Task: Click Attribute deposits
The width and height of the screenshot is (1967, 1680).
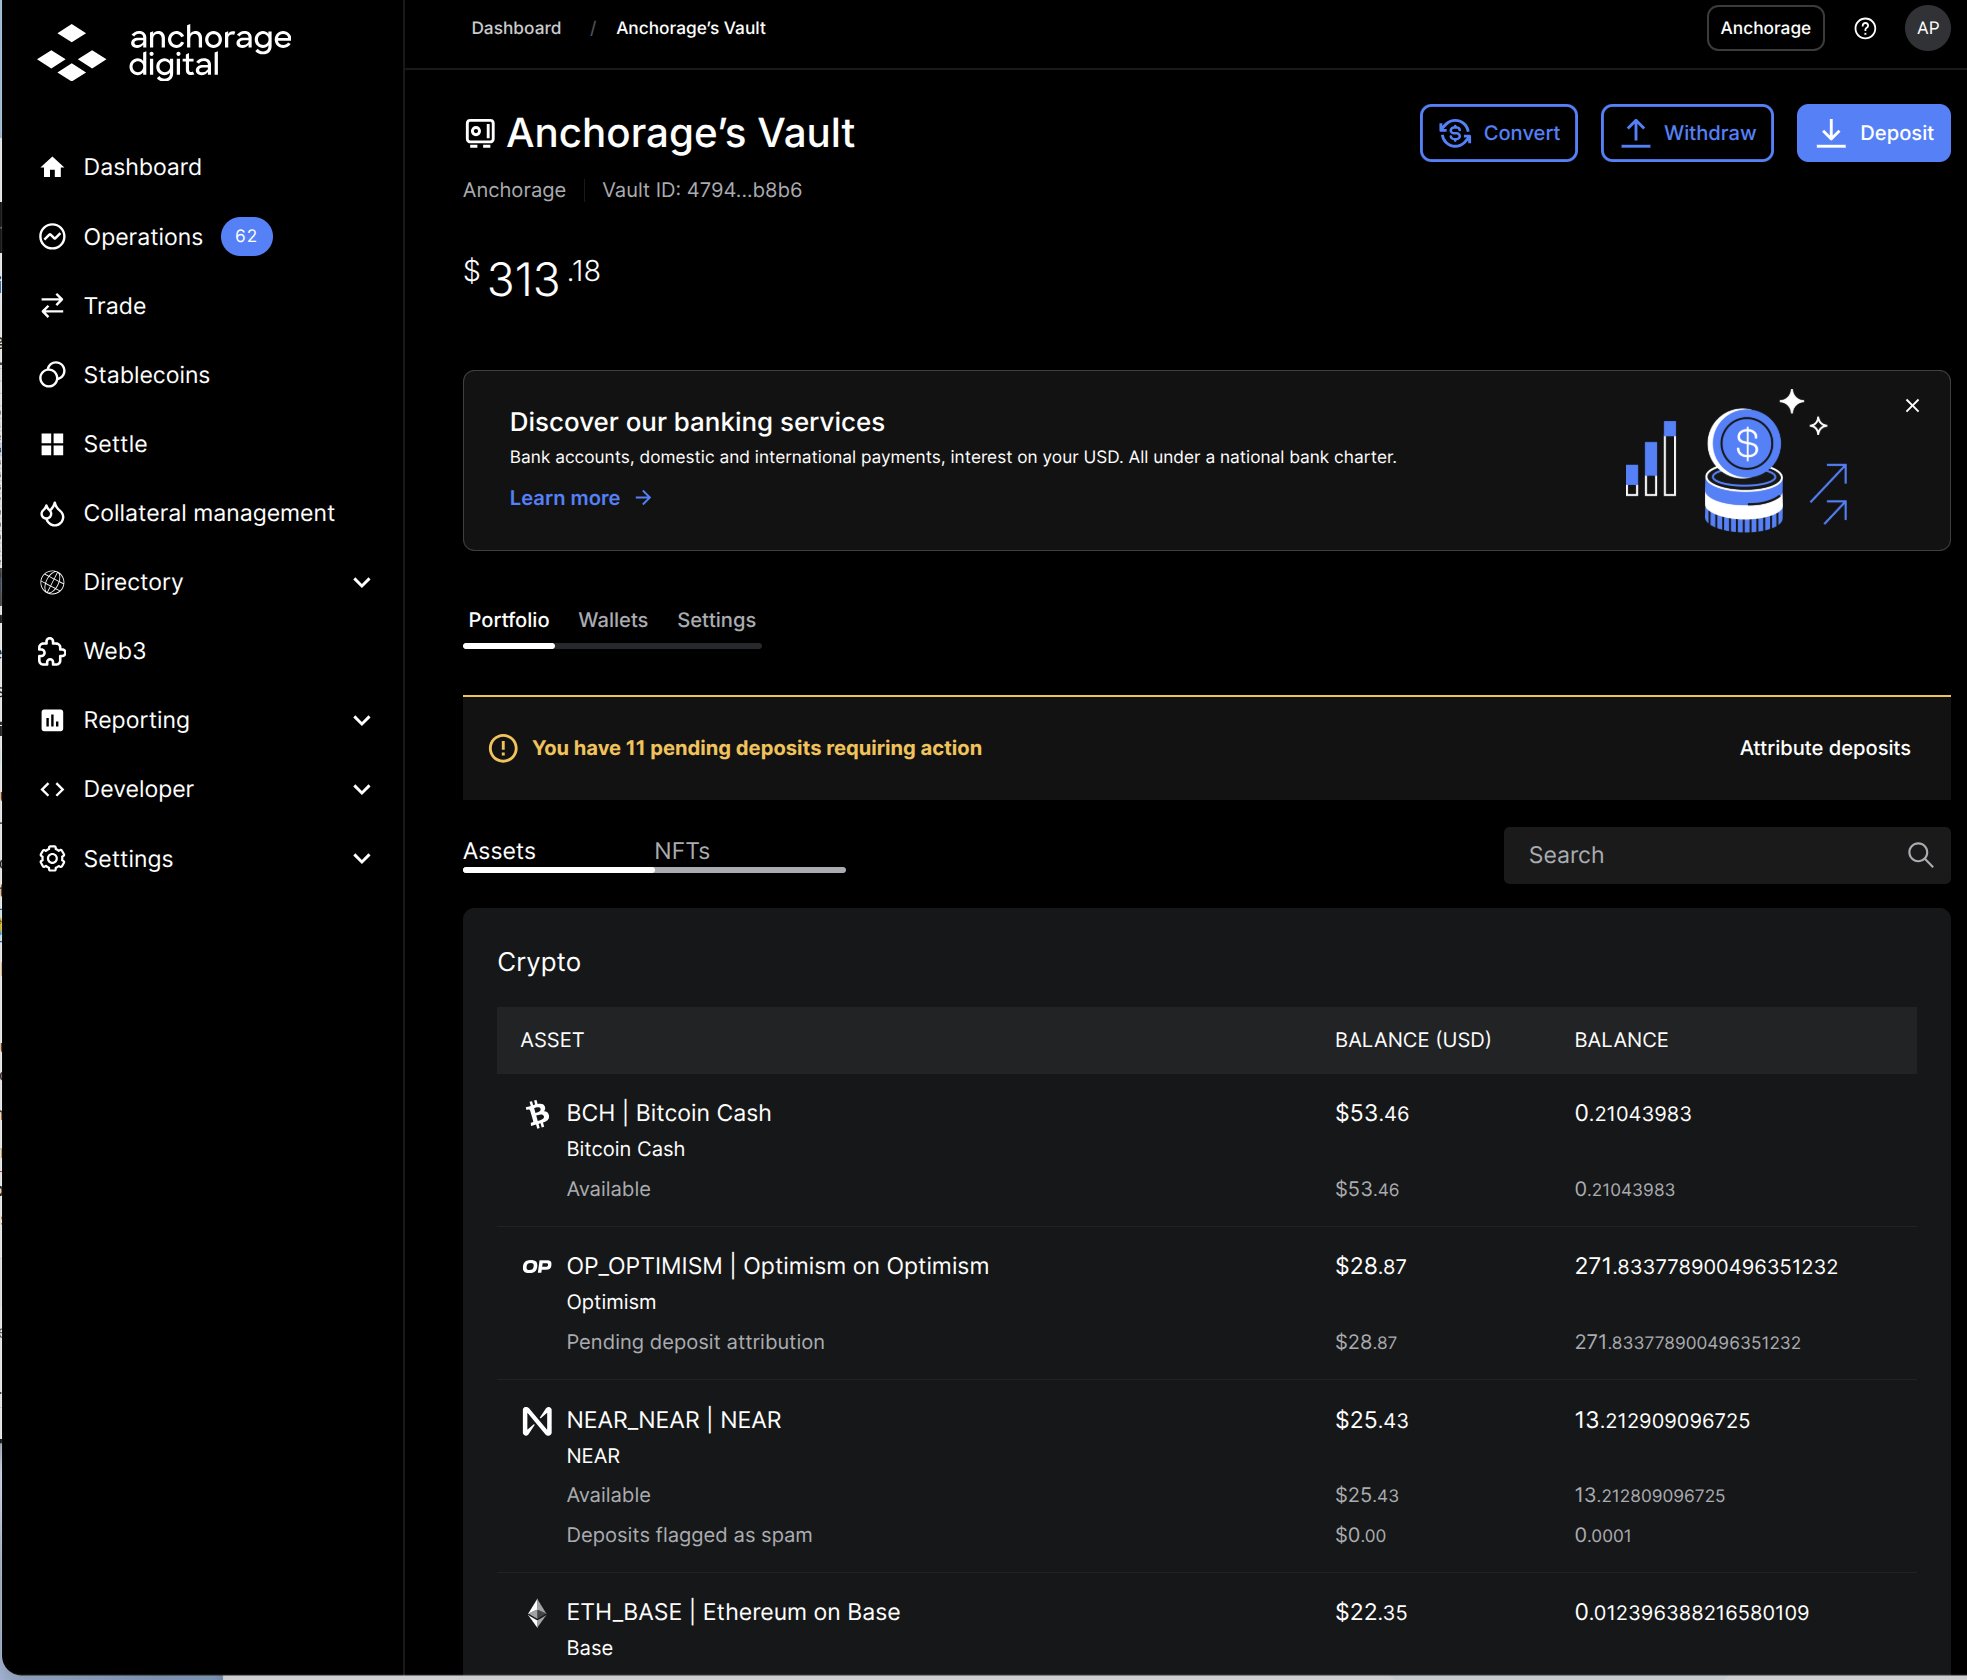Action: coord(1824,748)
